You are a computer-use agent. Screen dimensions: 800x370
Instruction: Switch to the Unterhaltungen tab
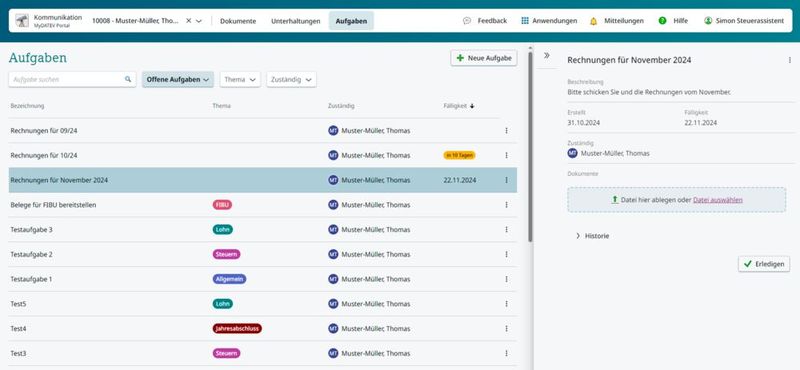(x=295, y=21)
